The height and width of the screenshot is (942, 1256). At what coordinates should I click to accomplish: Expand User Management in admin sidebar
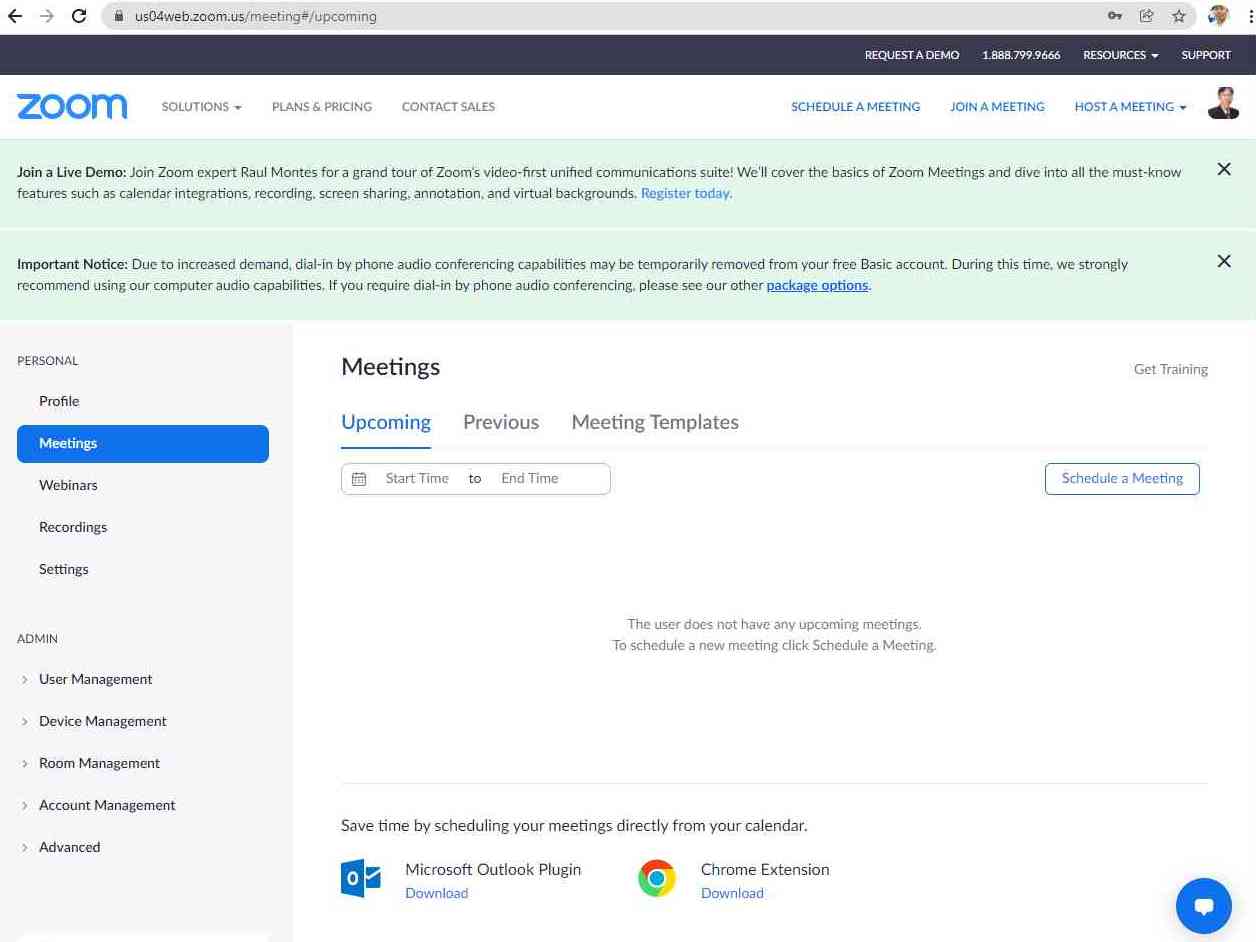tap(95, 679)
